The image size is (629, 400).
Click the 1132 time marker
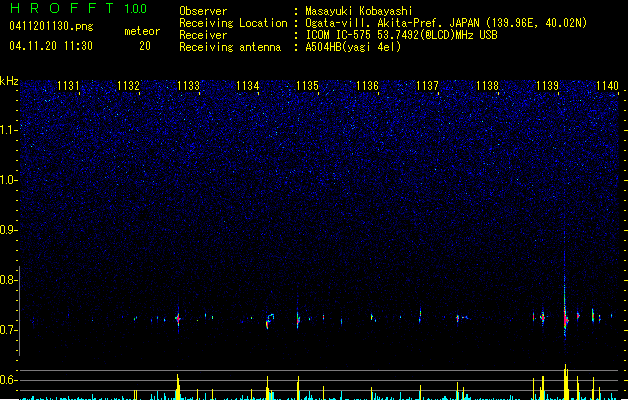[128, 86]
